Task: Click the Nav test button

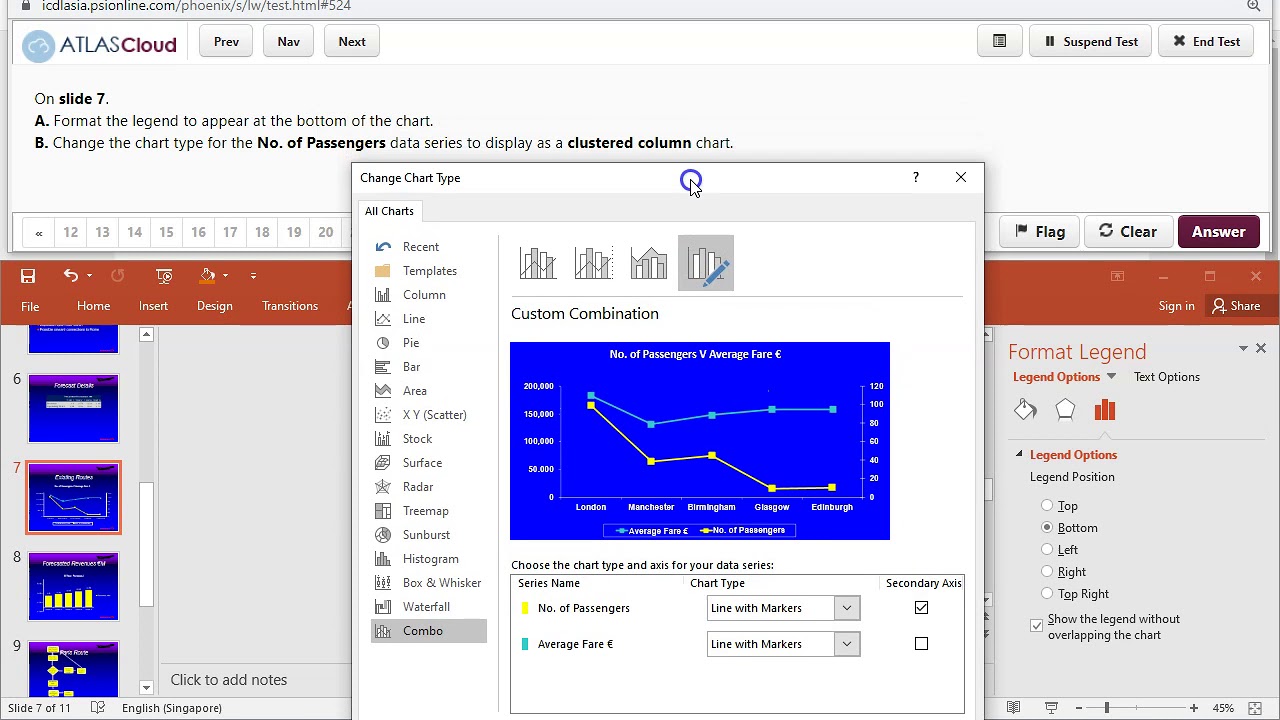Action: [x=288, y=42]
